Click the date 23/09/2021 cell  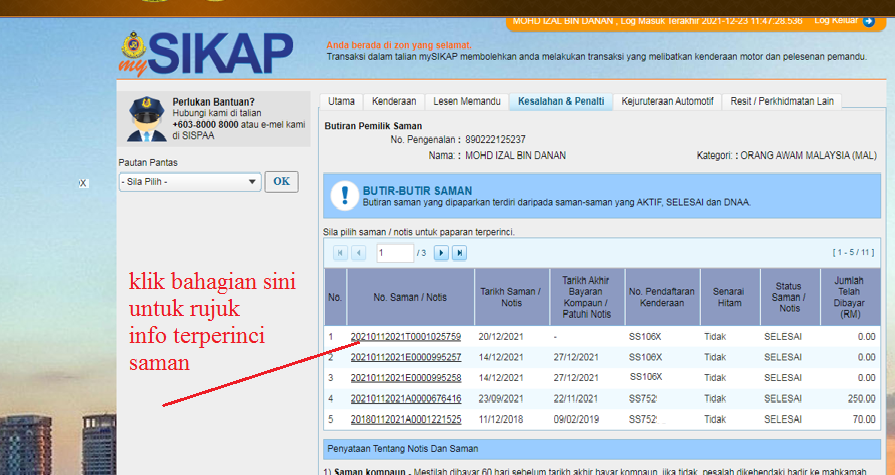(x=501, y=398)
